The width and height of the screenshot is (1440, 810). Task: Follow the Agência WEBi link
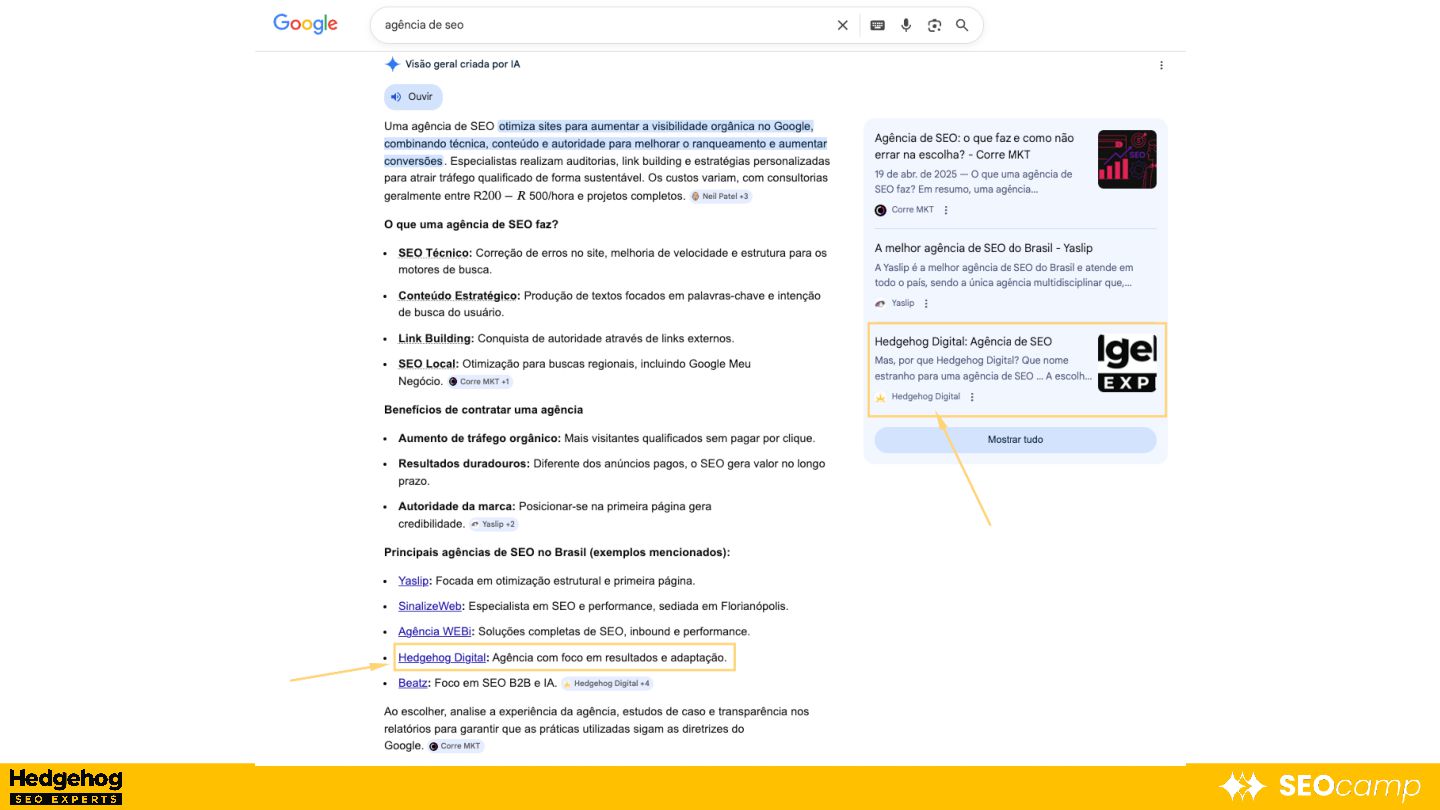tap(435, 632)
